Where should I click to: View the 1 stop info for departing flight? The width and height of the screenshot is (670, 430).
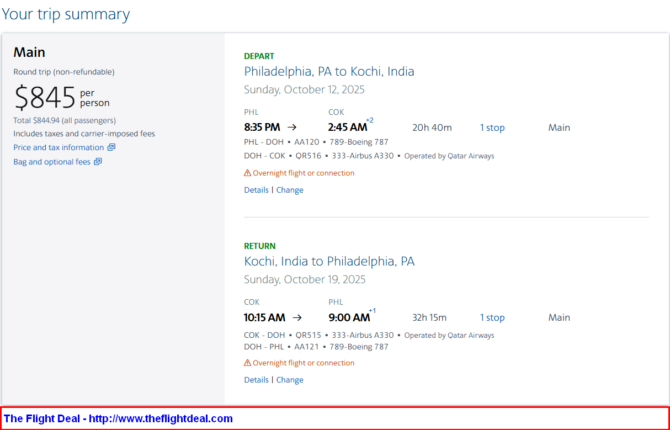pos(492,128)
